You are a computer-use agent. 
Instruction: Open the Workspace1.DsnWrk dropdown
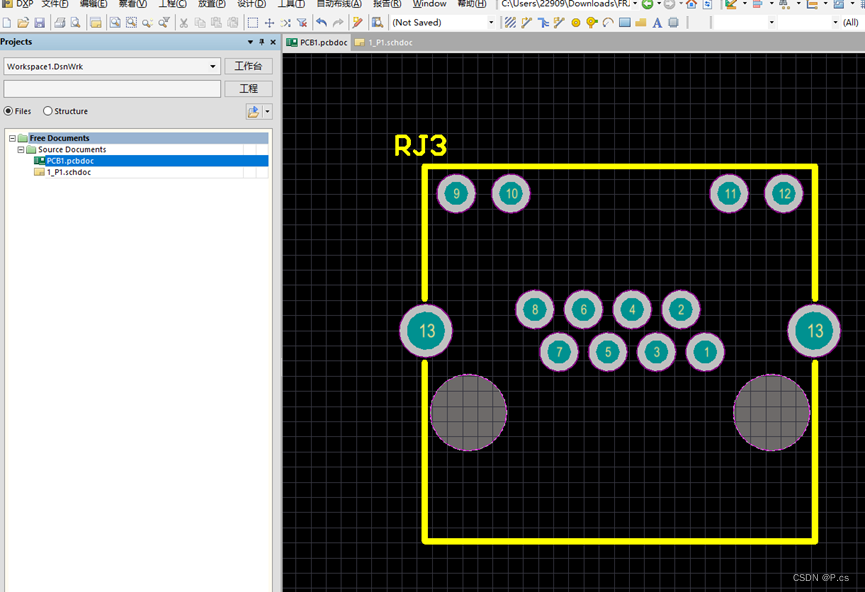(213, 66)
